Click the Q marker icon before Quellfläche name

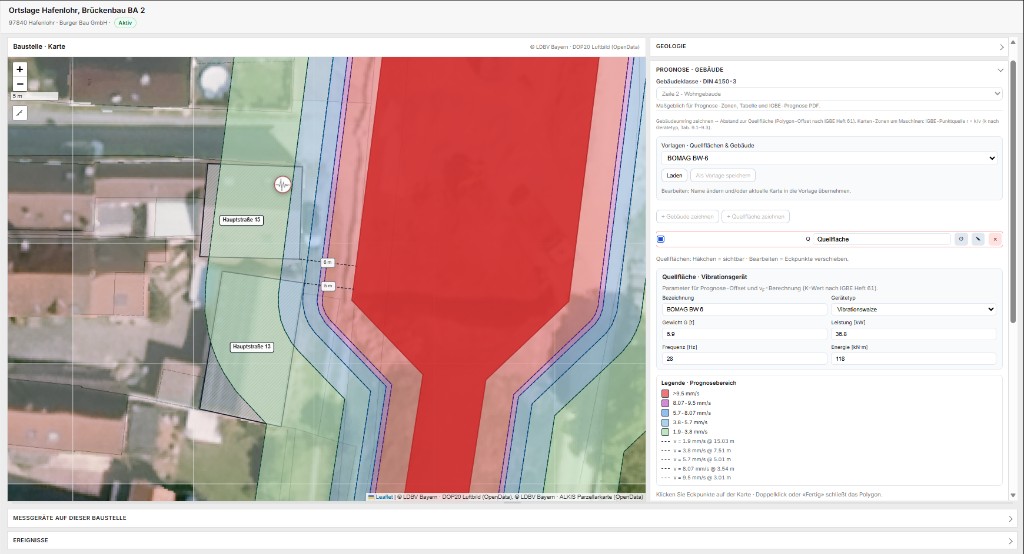tap(808, 239)
